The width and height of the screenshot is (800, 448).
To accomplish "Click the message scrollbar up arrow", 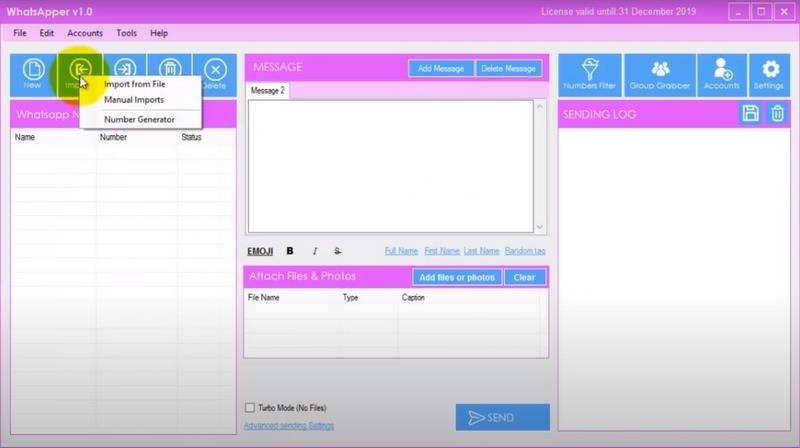I will [540, 106].
